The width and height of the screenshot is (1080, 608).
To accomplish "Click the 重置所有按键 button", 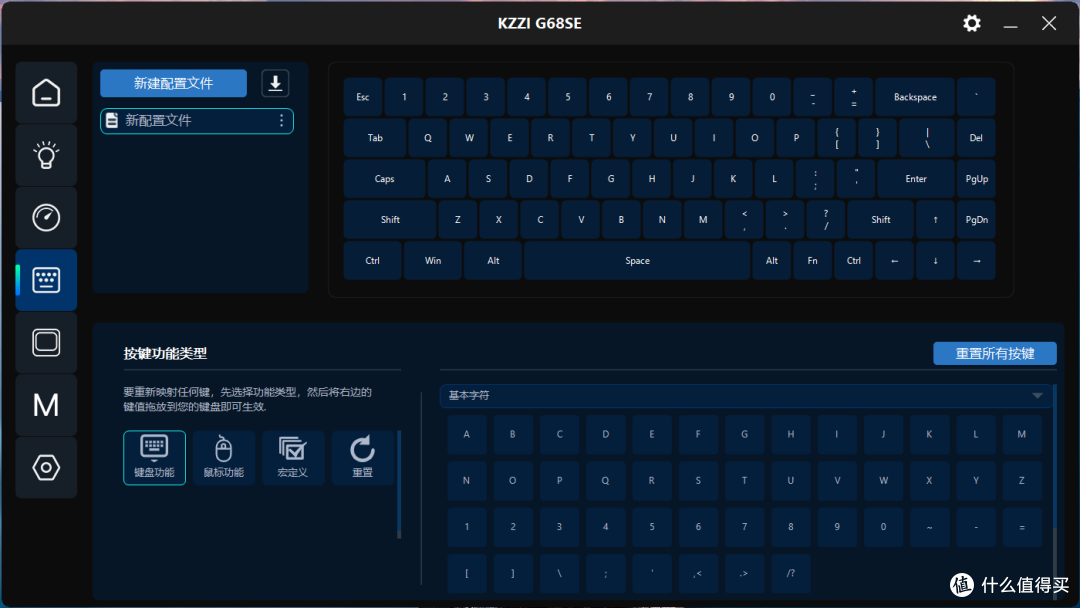I will pyautogui.click(x=994, y=354).
